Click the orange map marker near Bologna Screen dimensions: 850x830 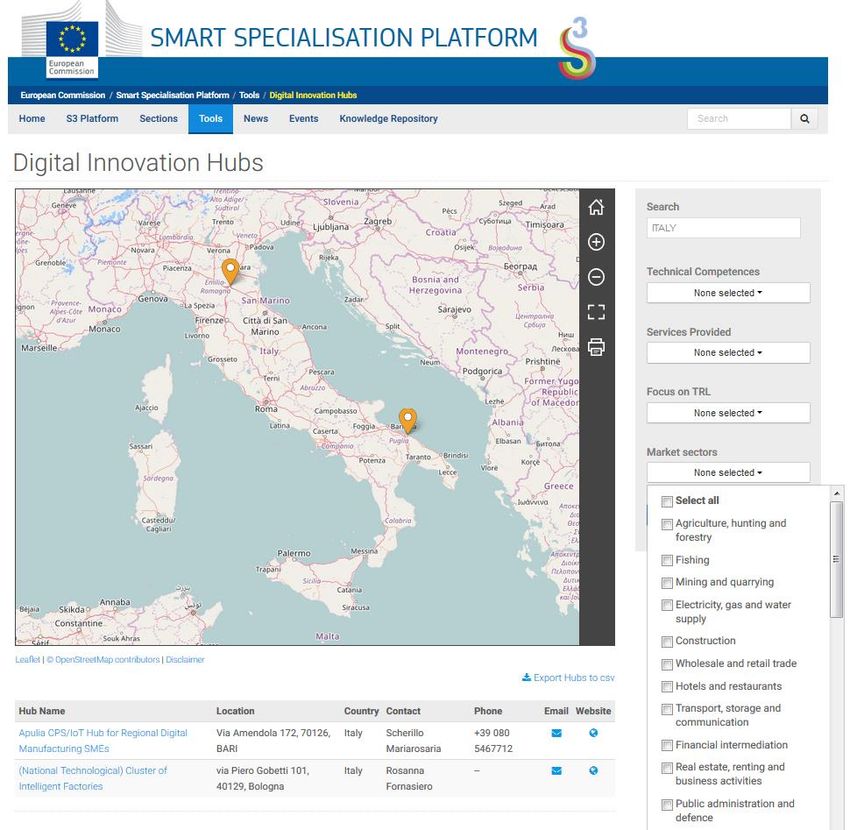pos(230,272)
